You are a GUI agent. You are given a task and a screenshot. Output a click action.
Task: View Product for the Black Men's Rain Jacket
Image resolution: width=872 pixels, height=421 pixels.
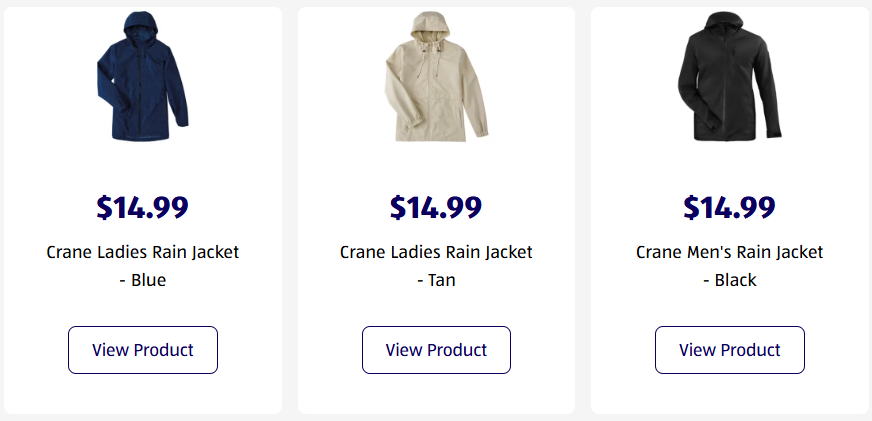pos(730,350)
